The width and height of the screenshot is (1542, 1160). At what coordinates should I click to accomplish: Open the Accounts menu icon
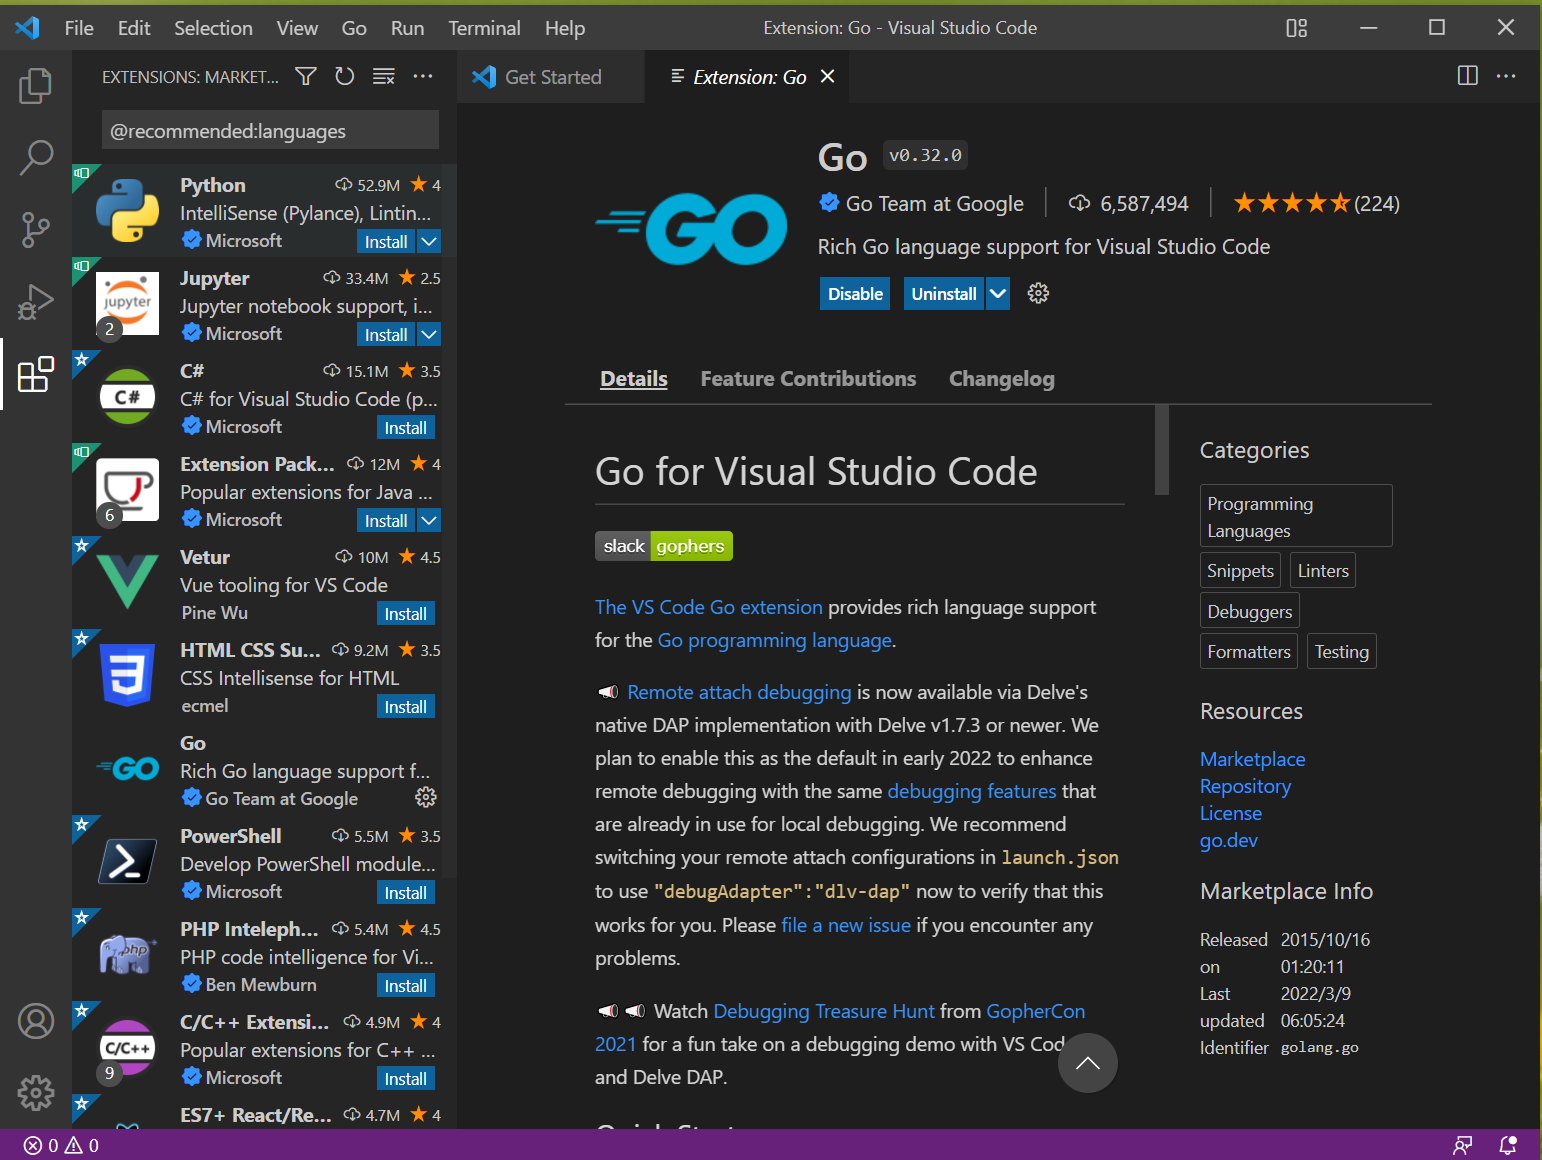coord(36,1021)
